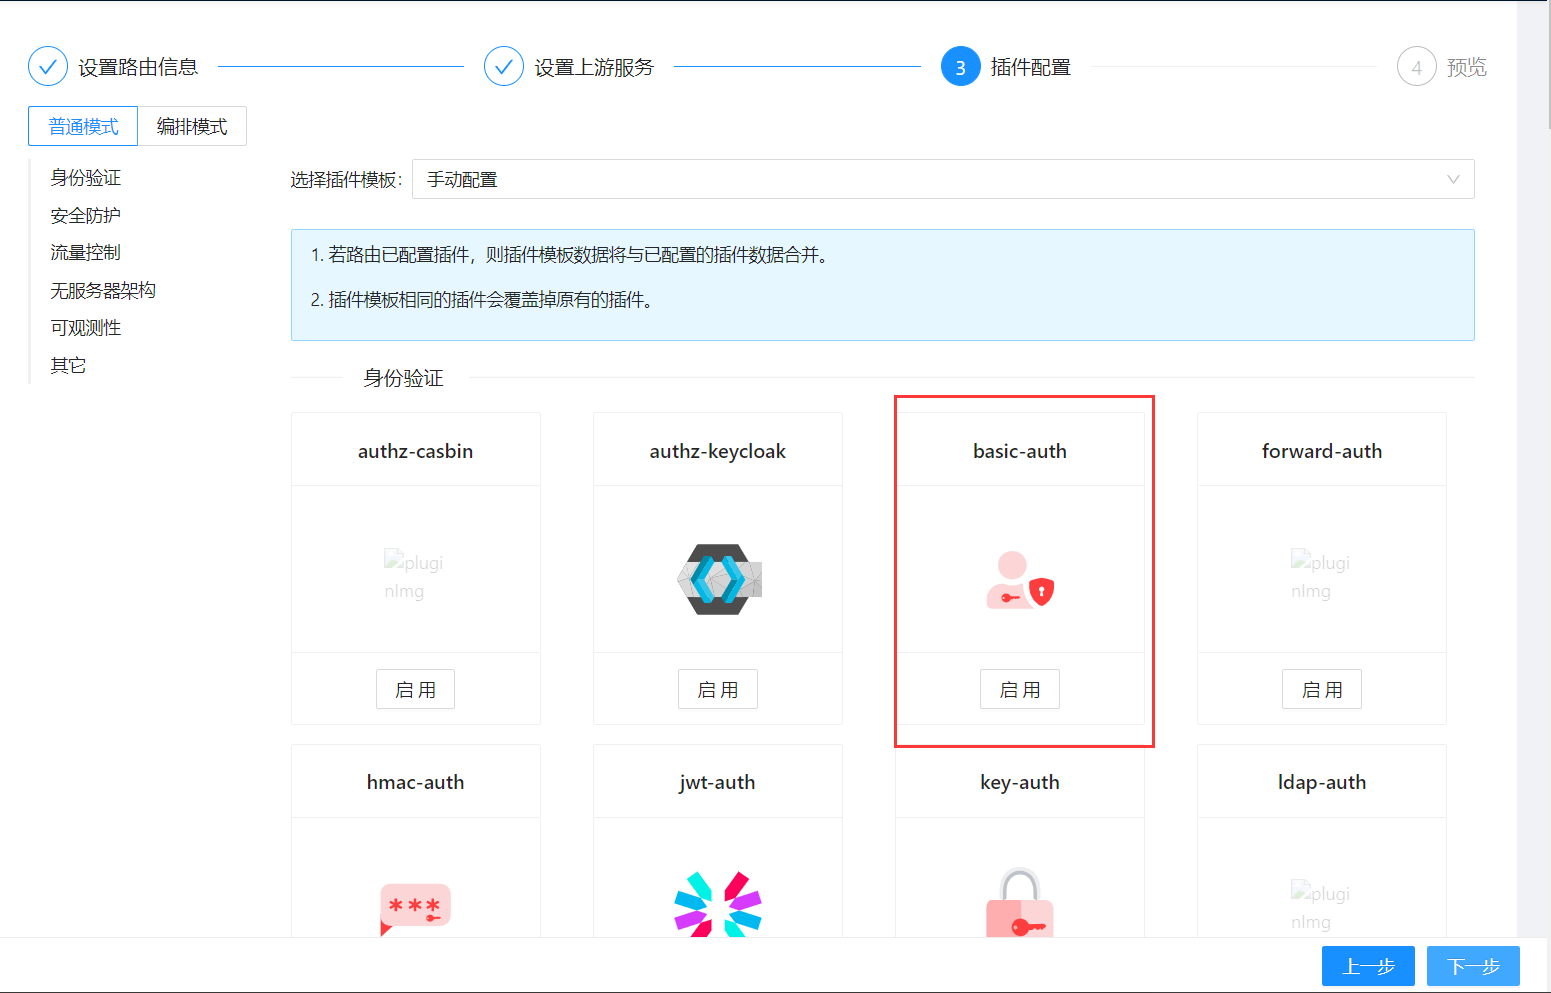This screenshot has width=1551, height=993.
Task: Proceed with 下一步 button
Action: pos(1473,966)
